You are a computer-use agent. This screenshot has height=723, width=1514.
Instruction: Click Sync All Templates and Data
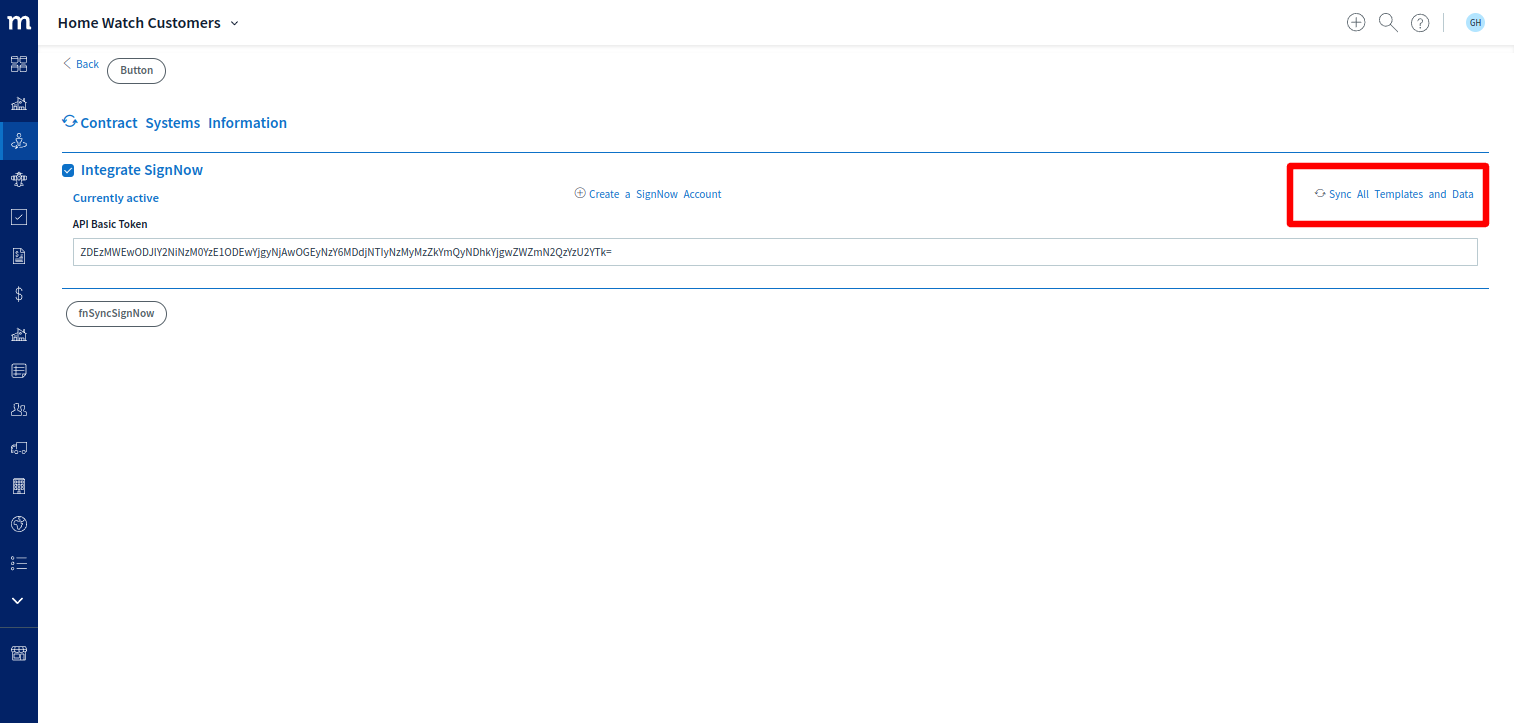(1394, 194)
